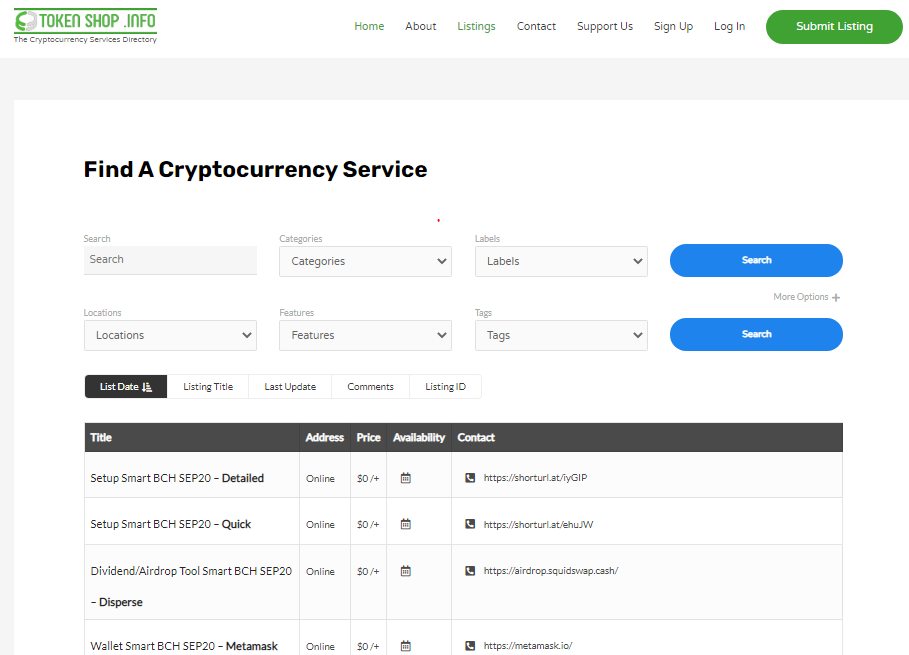Sort listings by Listing ID
Screen dimensions: 909x655
pyautogui.click(x=445, y=387)
